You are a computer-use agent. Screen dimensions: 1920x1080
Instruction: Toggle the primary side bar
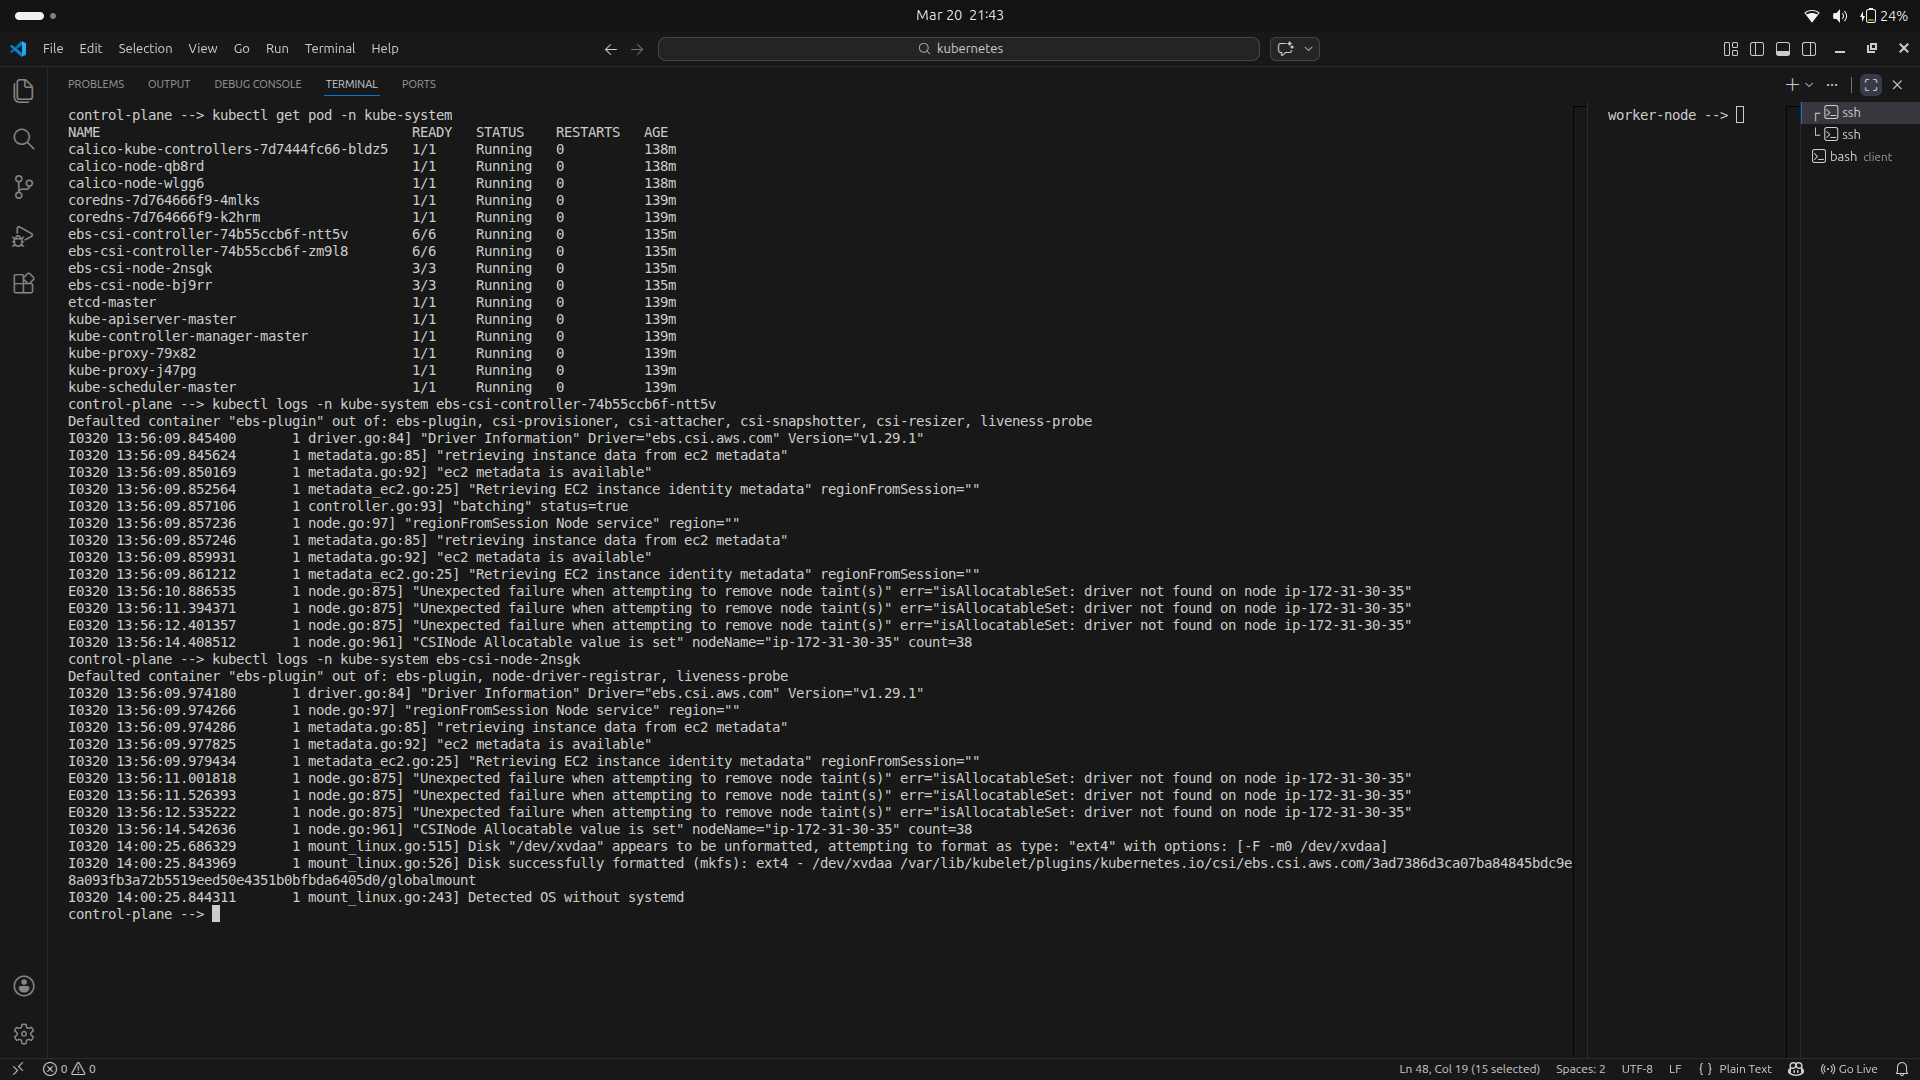1757,49
